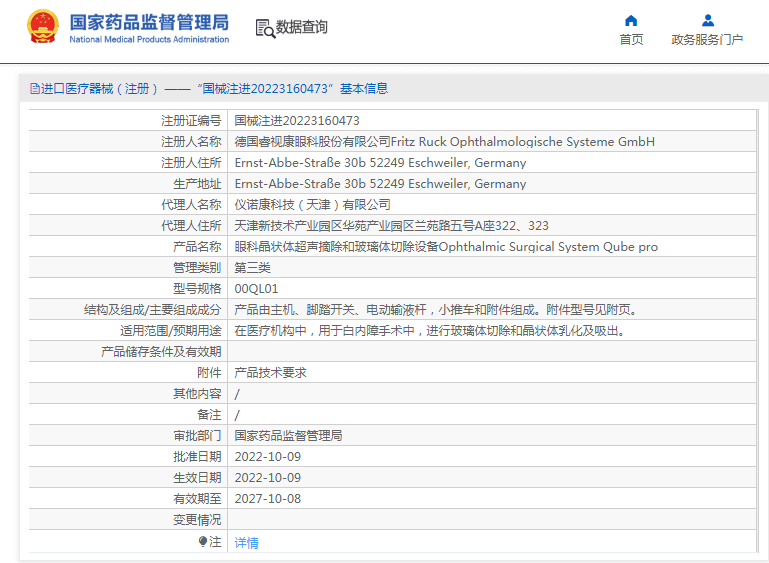769x563 pixels.
Task: Click expiry date 2027-10-08
Action: coord(268,499)
